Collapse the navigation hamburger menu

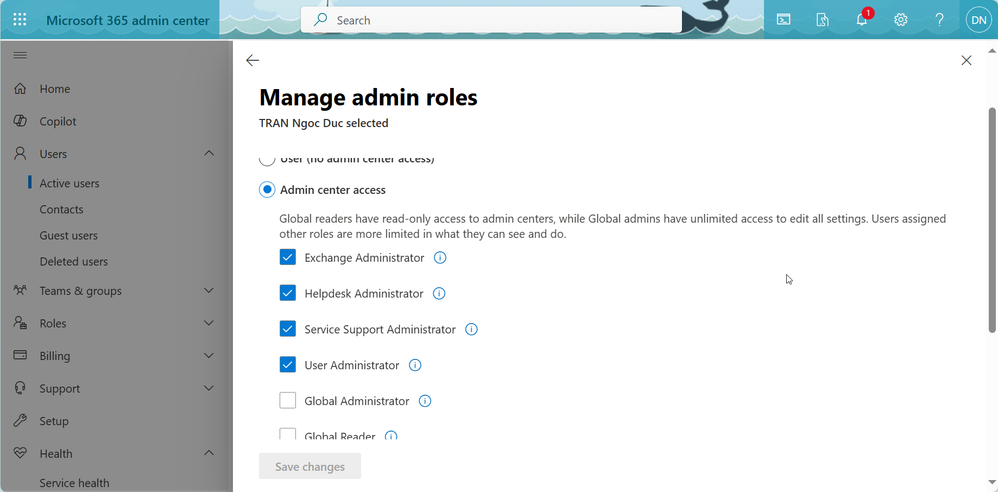(20, 55)
